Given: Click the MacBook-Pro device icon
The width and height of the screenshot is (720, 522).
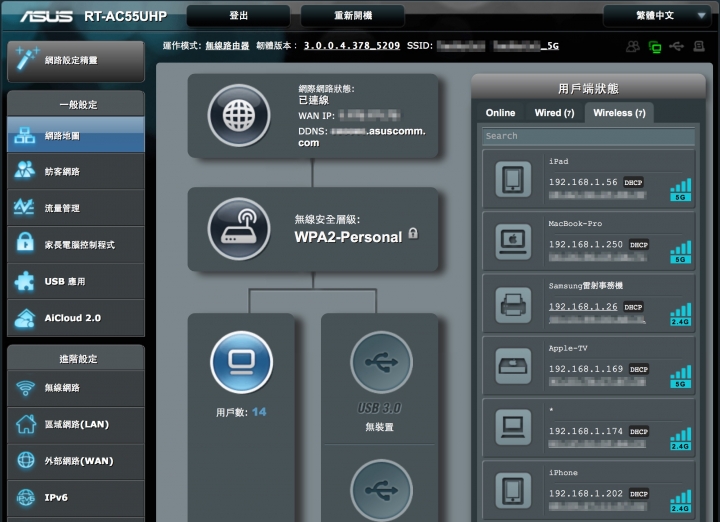Looking at the screenshot, I should coord(513,241).
